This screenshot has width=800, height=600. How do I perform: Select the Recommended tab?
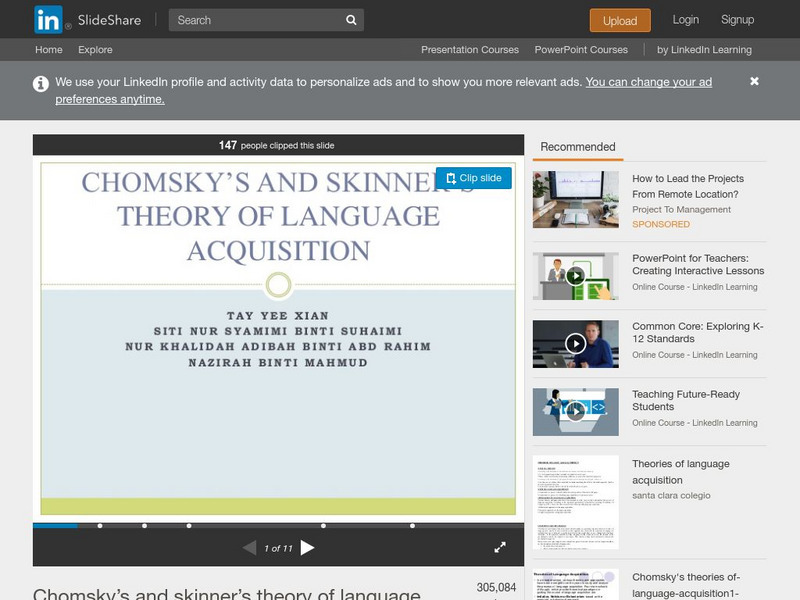click(578, 147)
